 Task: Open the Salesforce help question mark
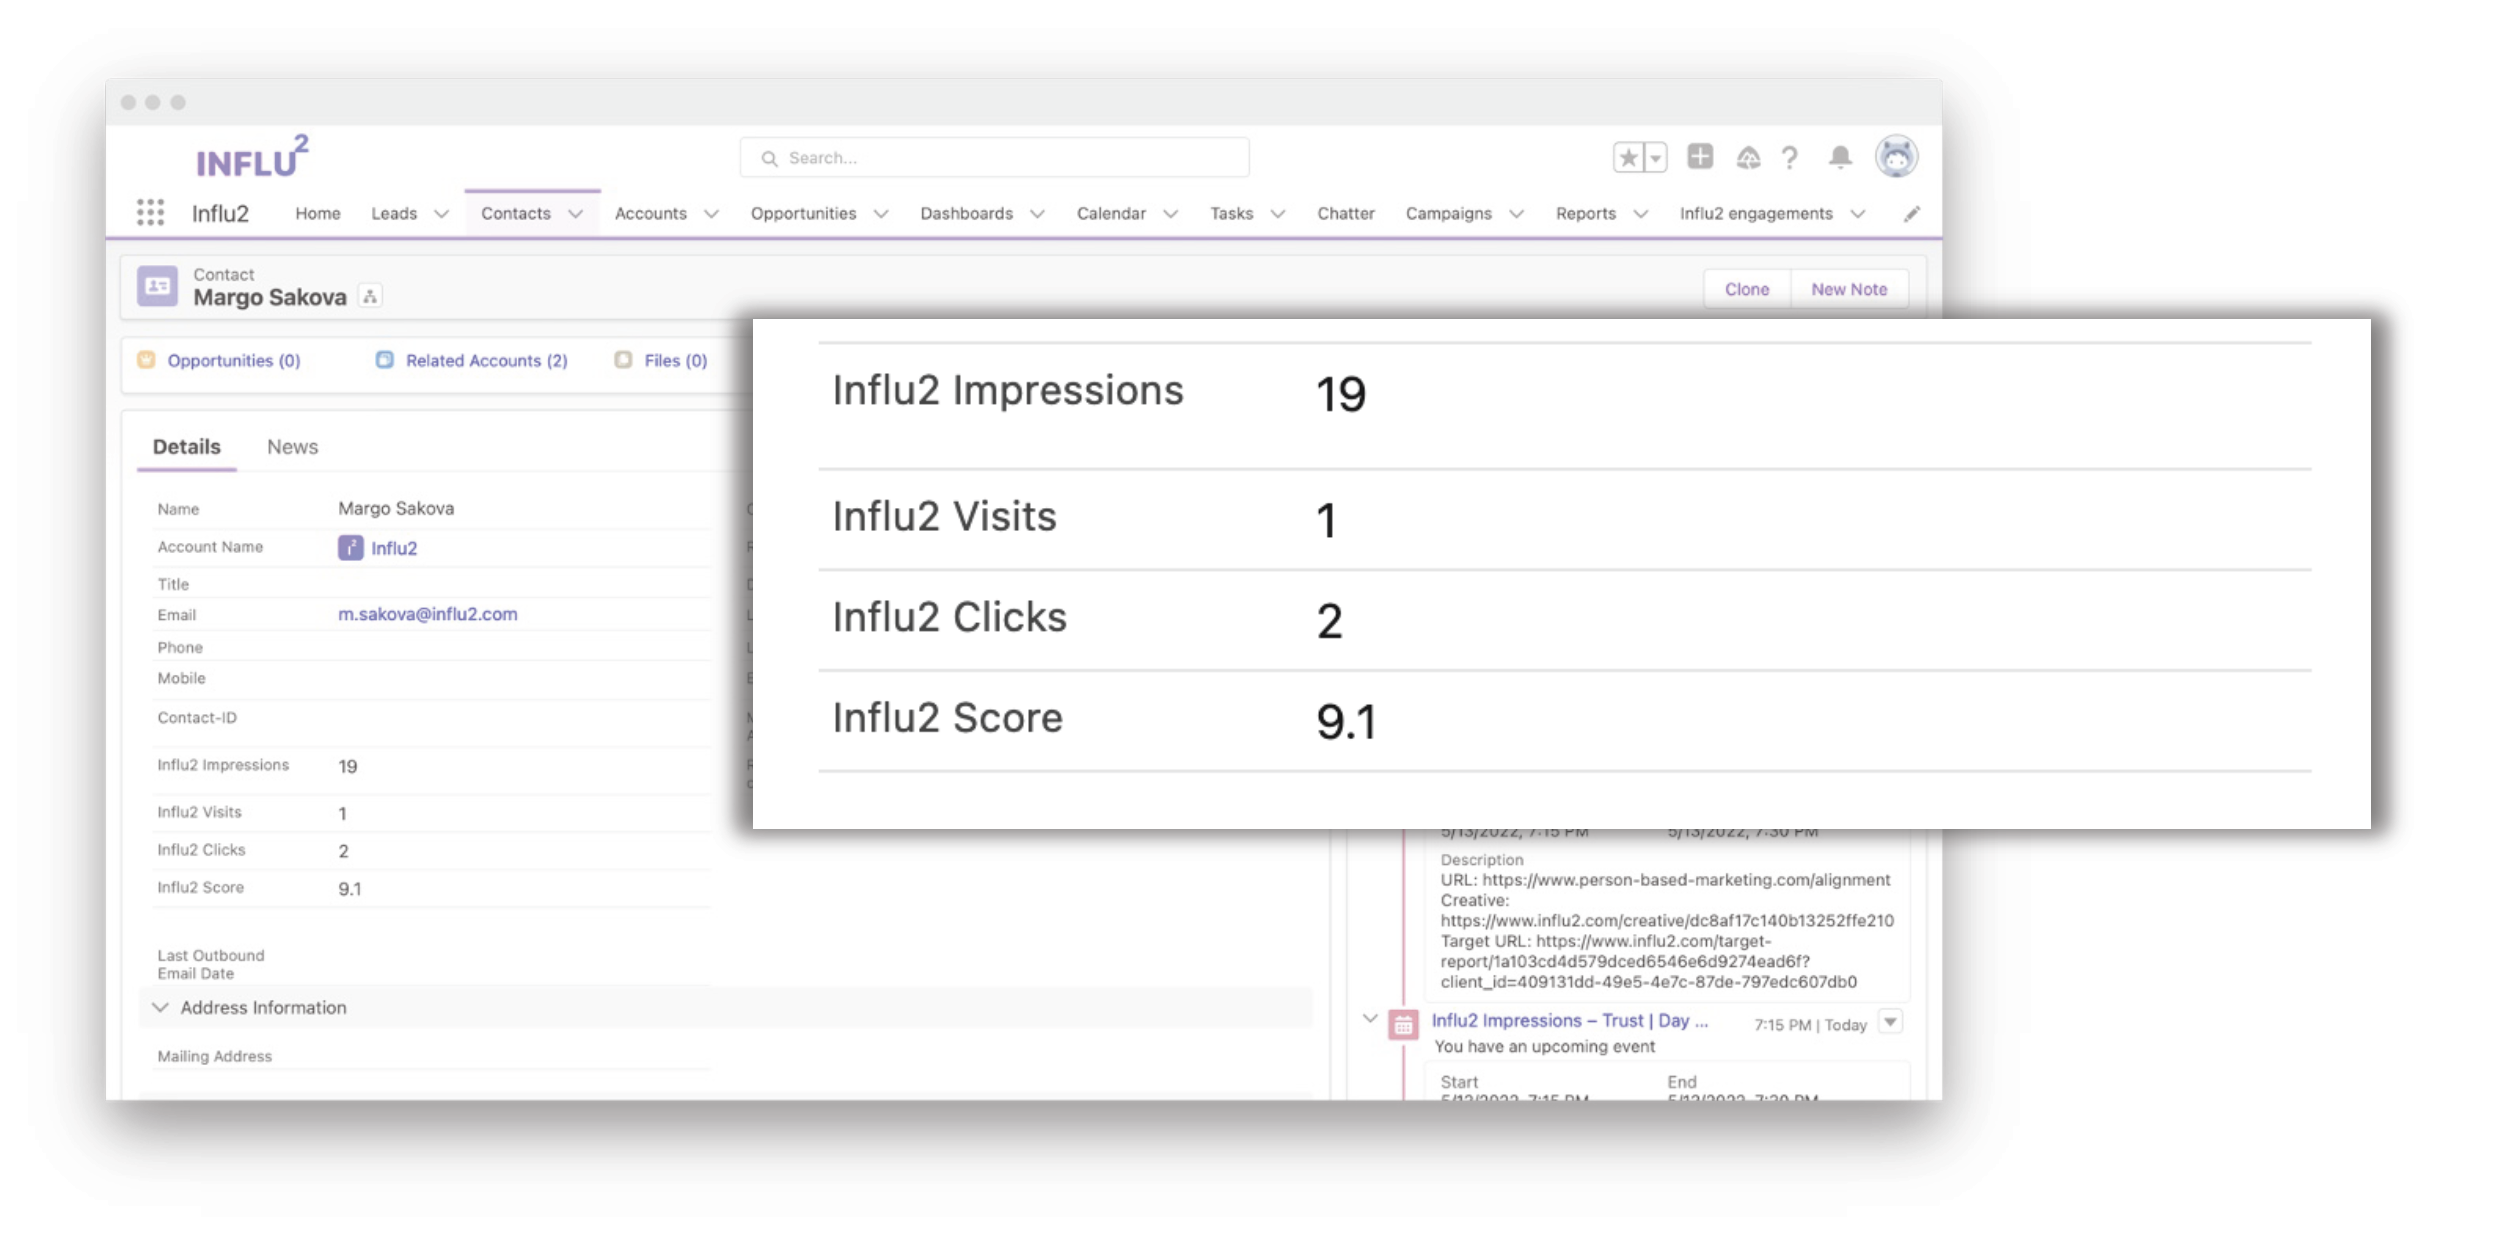click(1789, 158)
